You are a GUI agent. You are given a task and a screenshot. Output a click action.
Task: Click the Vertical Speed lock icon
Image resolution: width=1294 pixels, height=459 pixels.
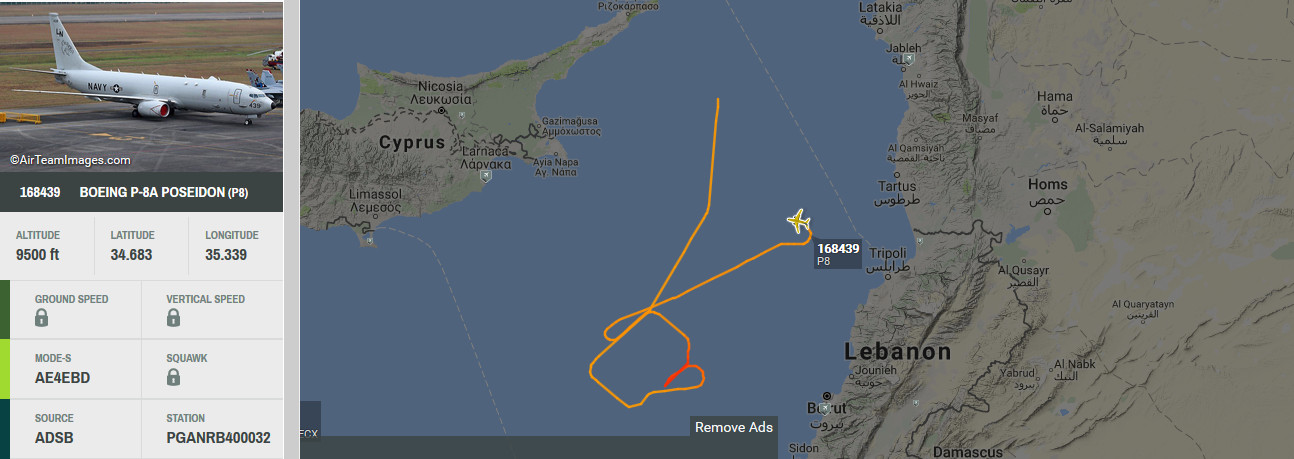click(x=173, y=318)
